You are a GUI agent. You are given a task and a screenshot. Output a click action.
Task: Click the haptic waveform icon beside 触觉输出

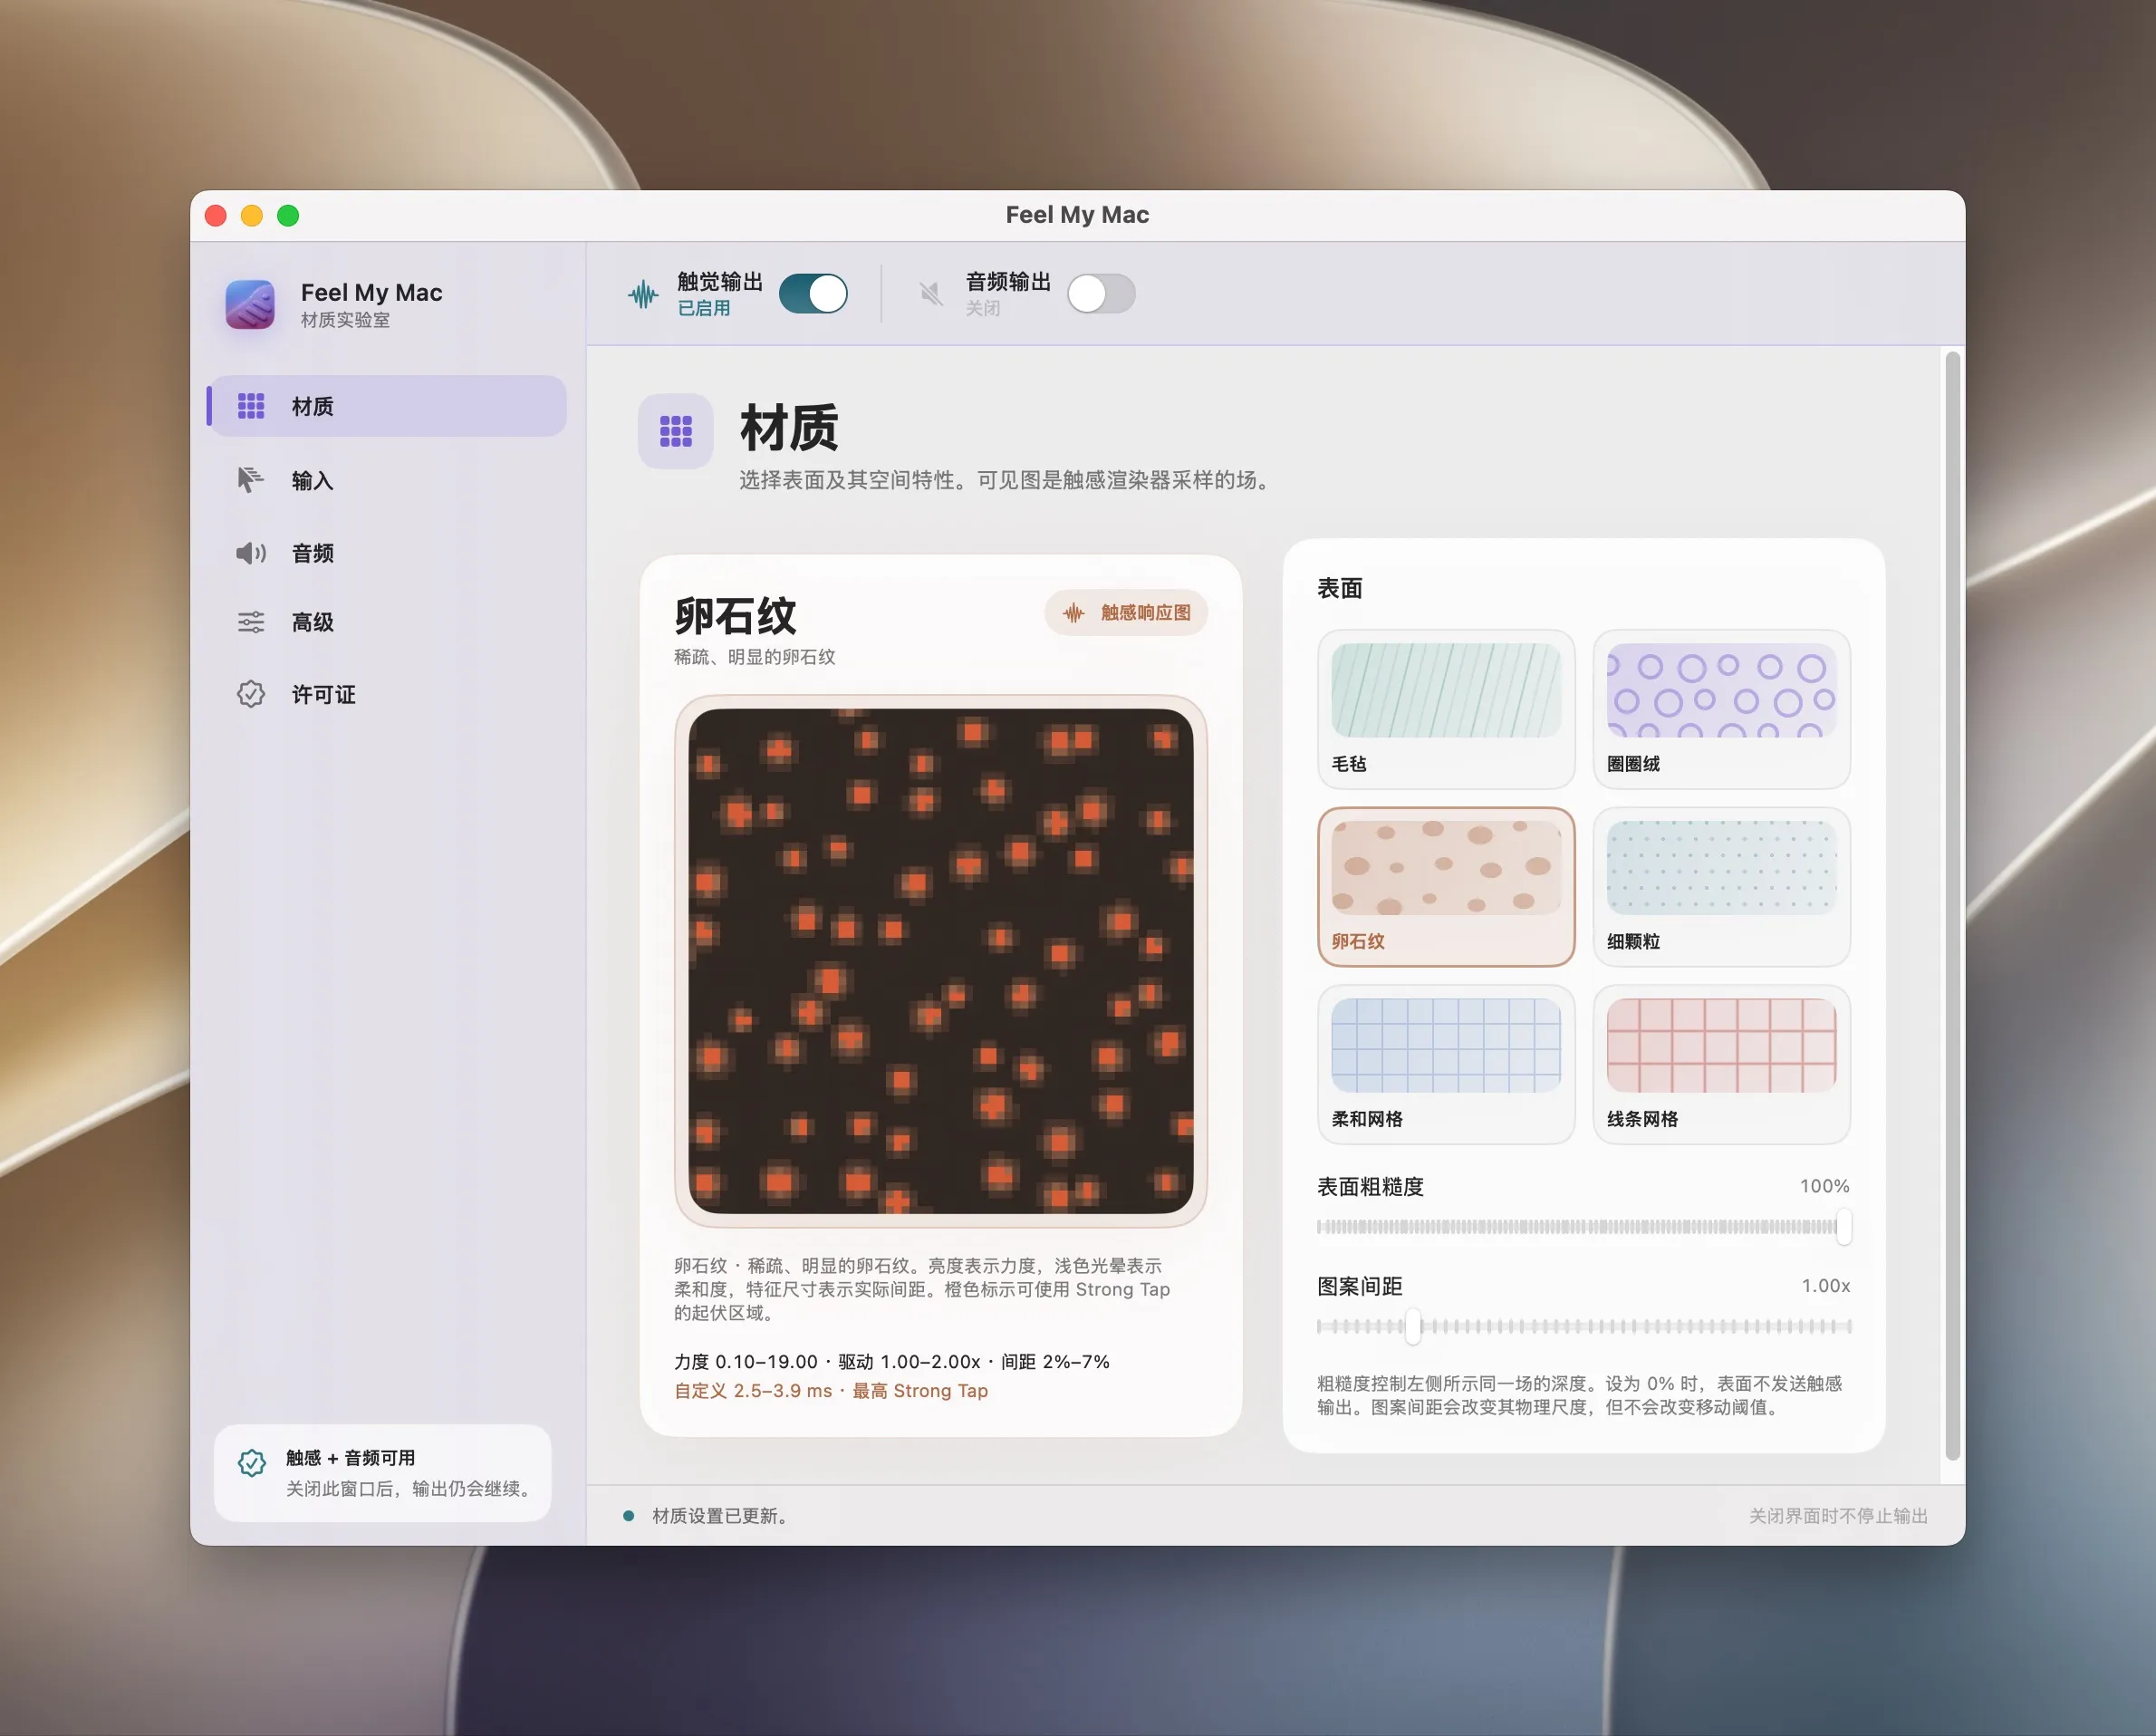pos(643,294)
